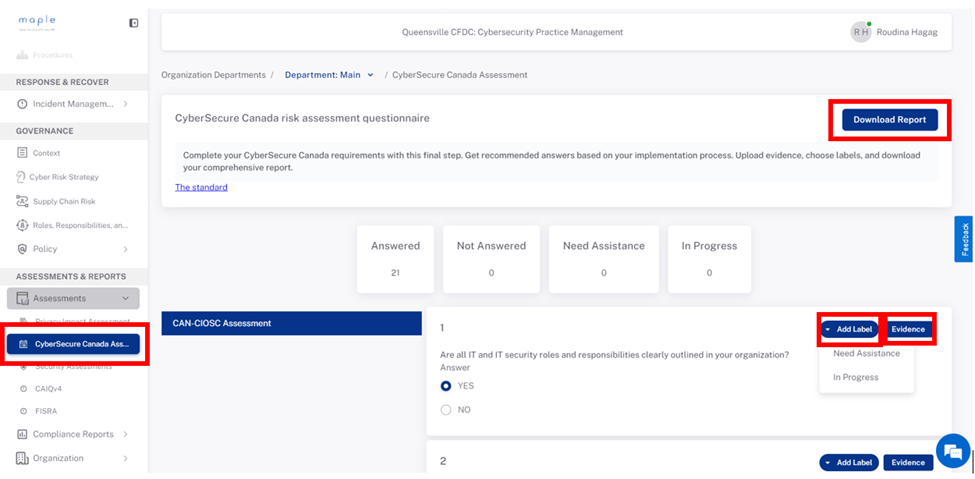
Task: Select YES for question 1
Action: pos(446,386)
